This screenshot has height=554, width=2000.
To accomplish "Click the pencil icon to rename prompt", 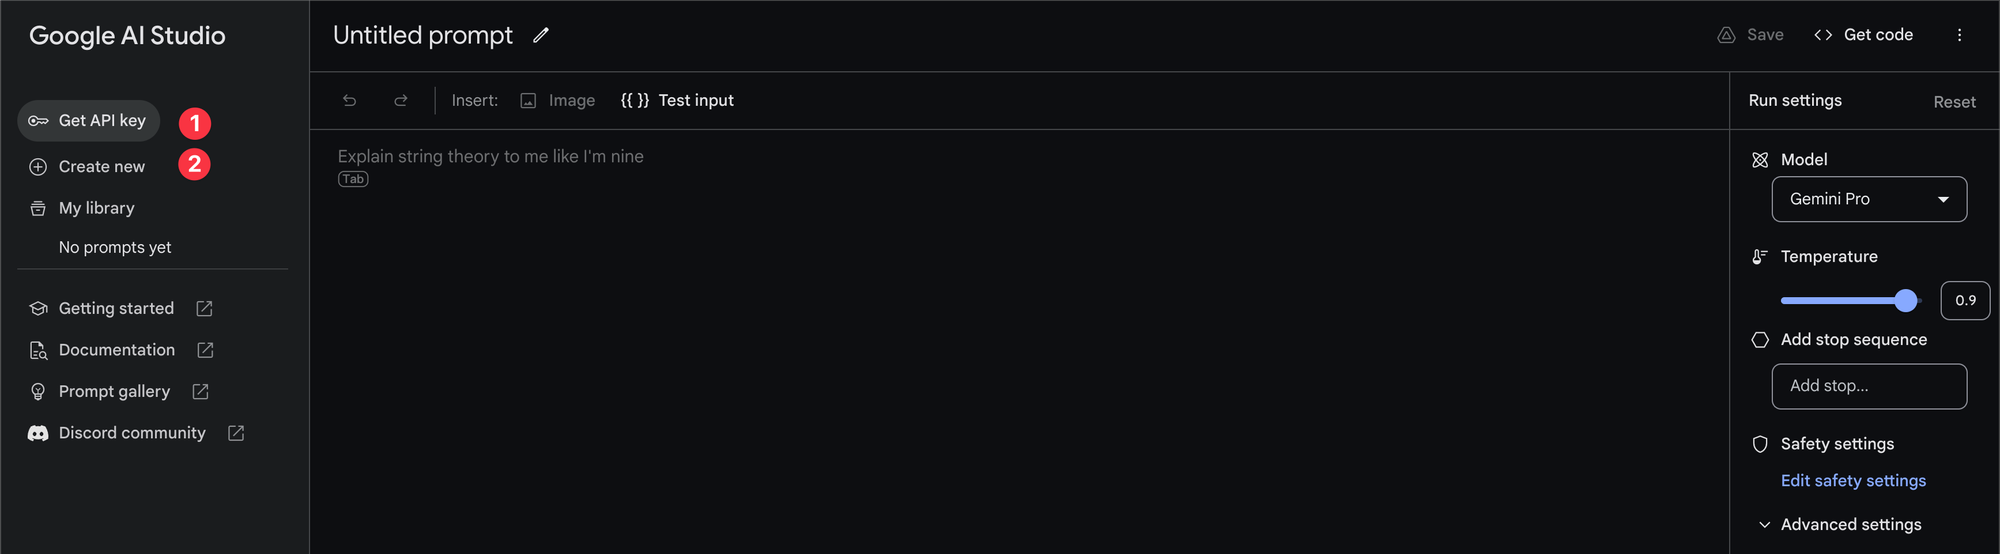I will 541,36.
